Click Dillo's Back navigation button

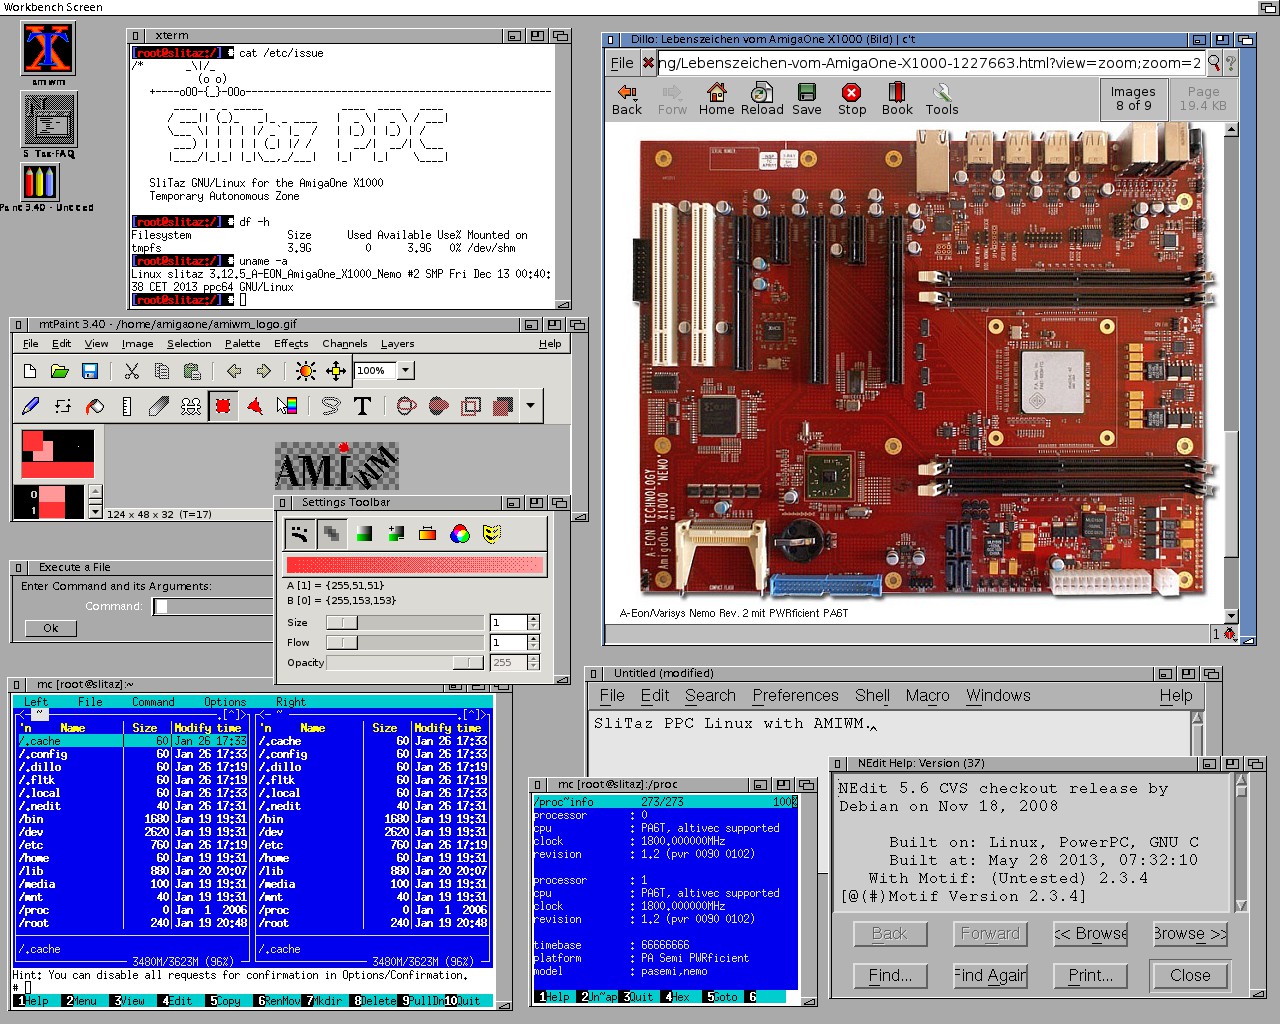coord(627,99)
